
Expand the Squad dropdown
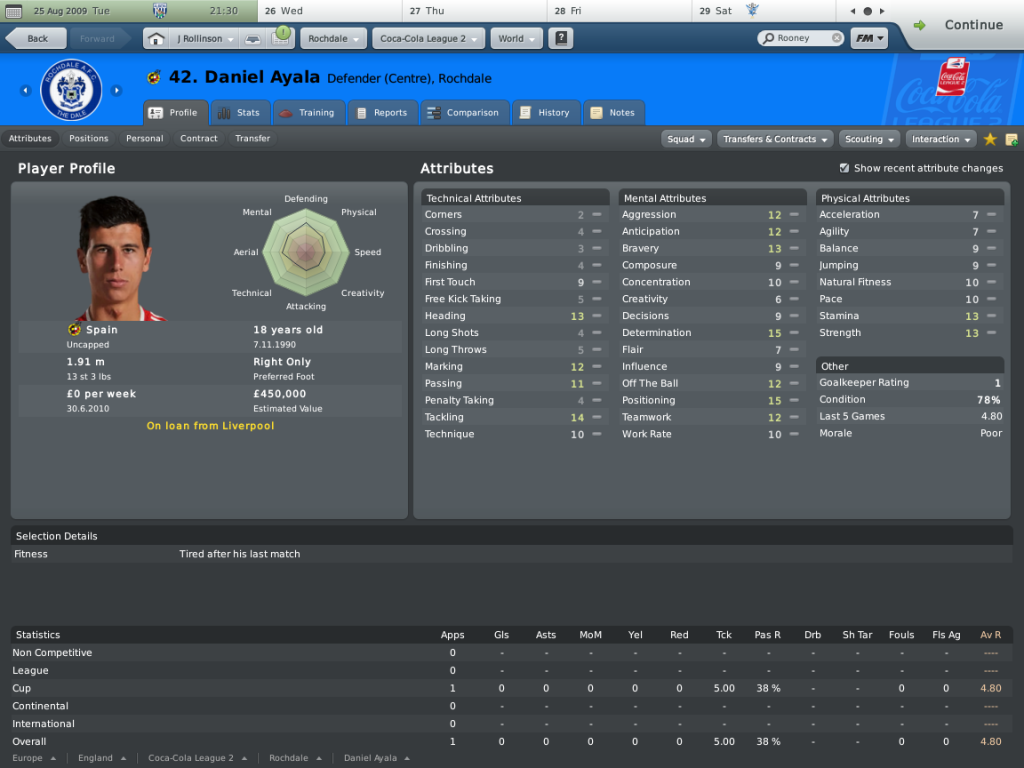tap(686, 139)
